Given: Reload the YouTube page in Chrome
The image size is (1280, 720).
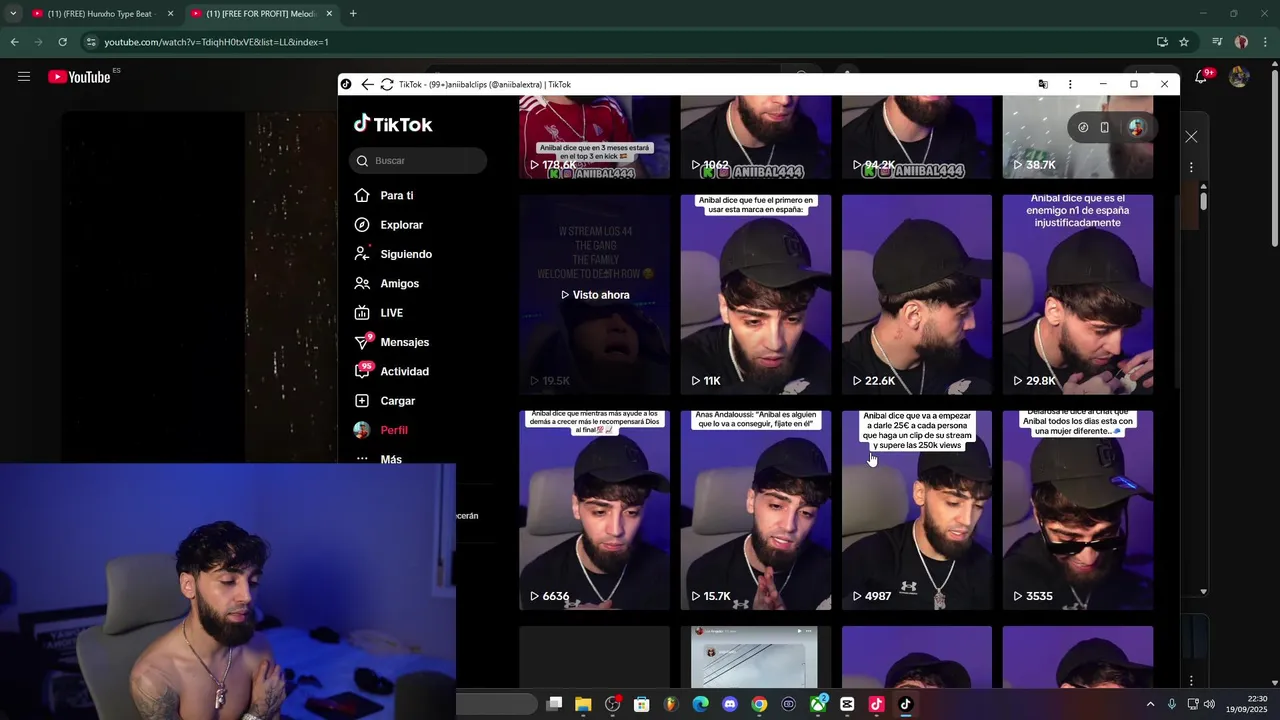Looking at the screenshot, I should 62,42.
